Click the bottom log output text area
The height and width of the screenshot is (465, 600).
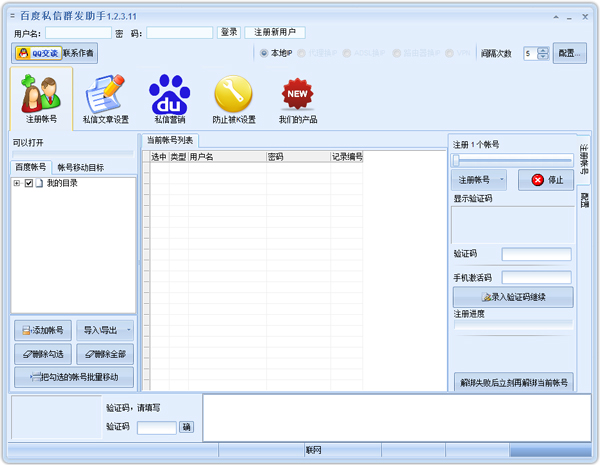[x=397, y=418]
